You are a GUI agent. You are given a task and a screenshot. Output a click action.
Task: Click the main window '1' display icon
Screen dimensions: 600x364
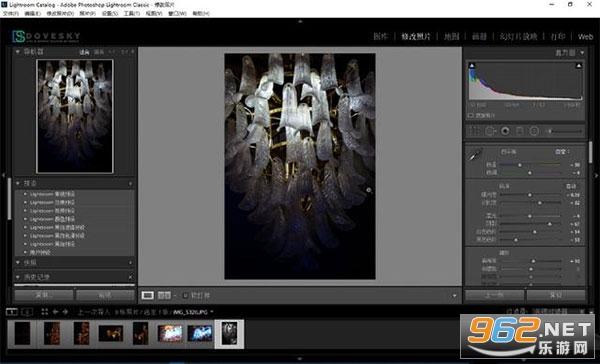[12, 312]
